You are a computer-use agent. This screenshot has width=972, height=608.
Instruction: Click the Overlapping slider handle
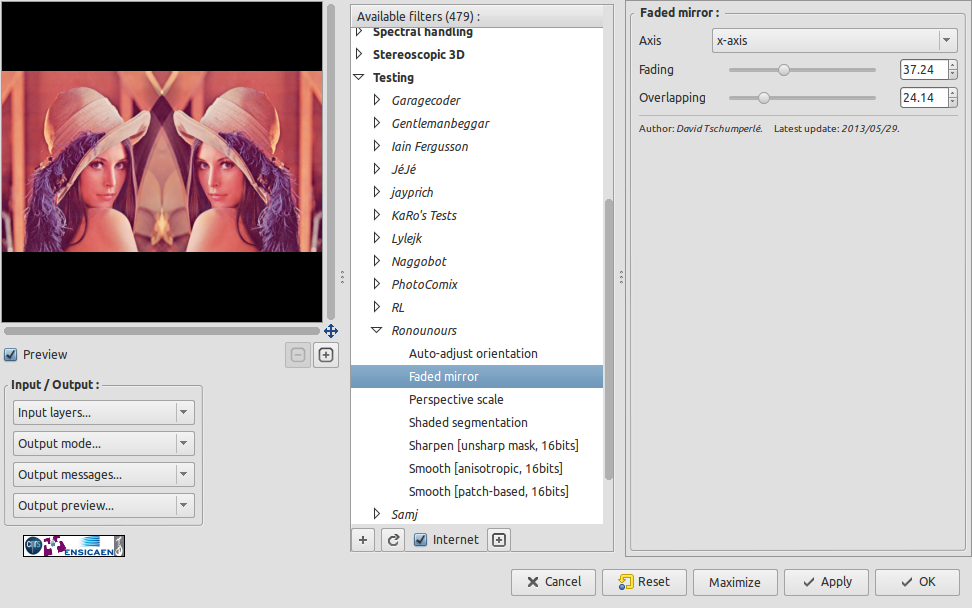click(764, 98)
